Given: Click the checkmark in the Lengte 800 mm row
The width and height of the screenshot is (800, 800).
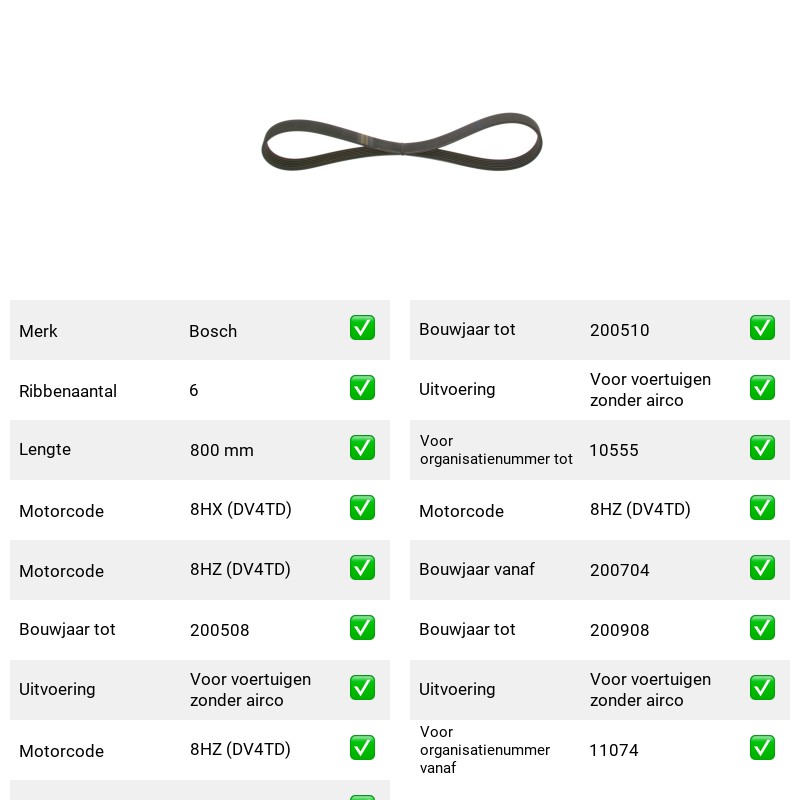Looking at the screenshot, I should point(362,447).
